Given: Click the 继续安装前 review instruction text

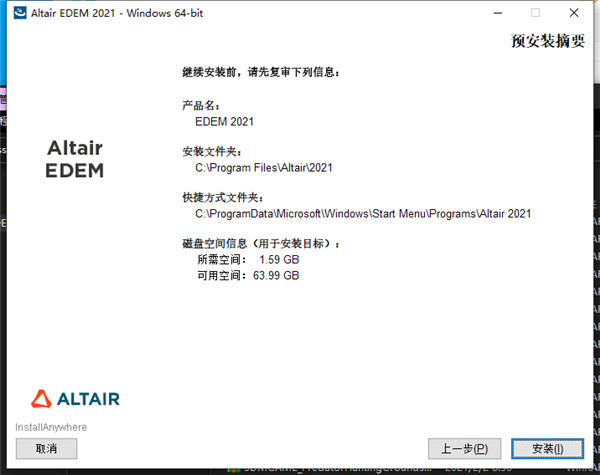Looking at the screenshot, I should point(261,72).
